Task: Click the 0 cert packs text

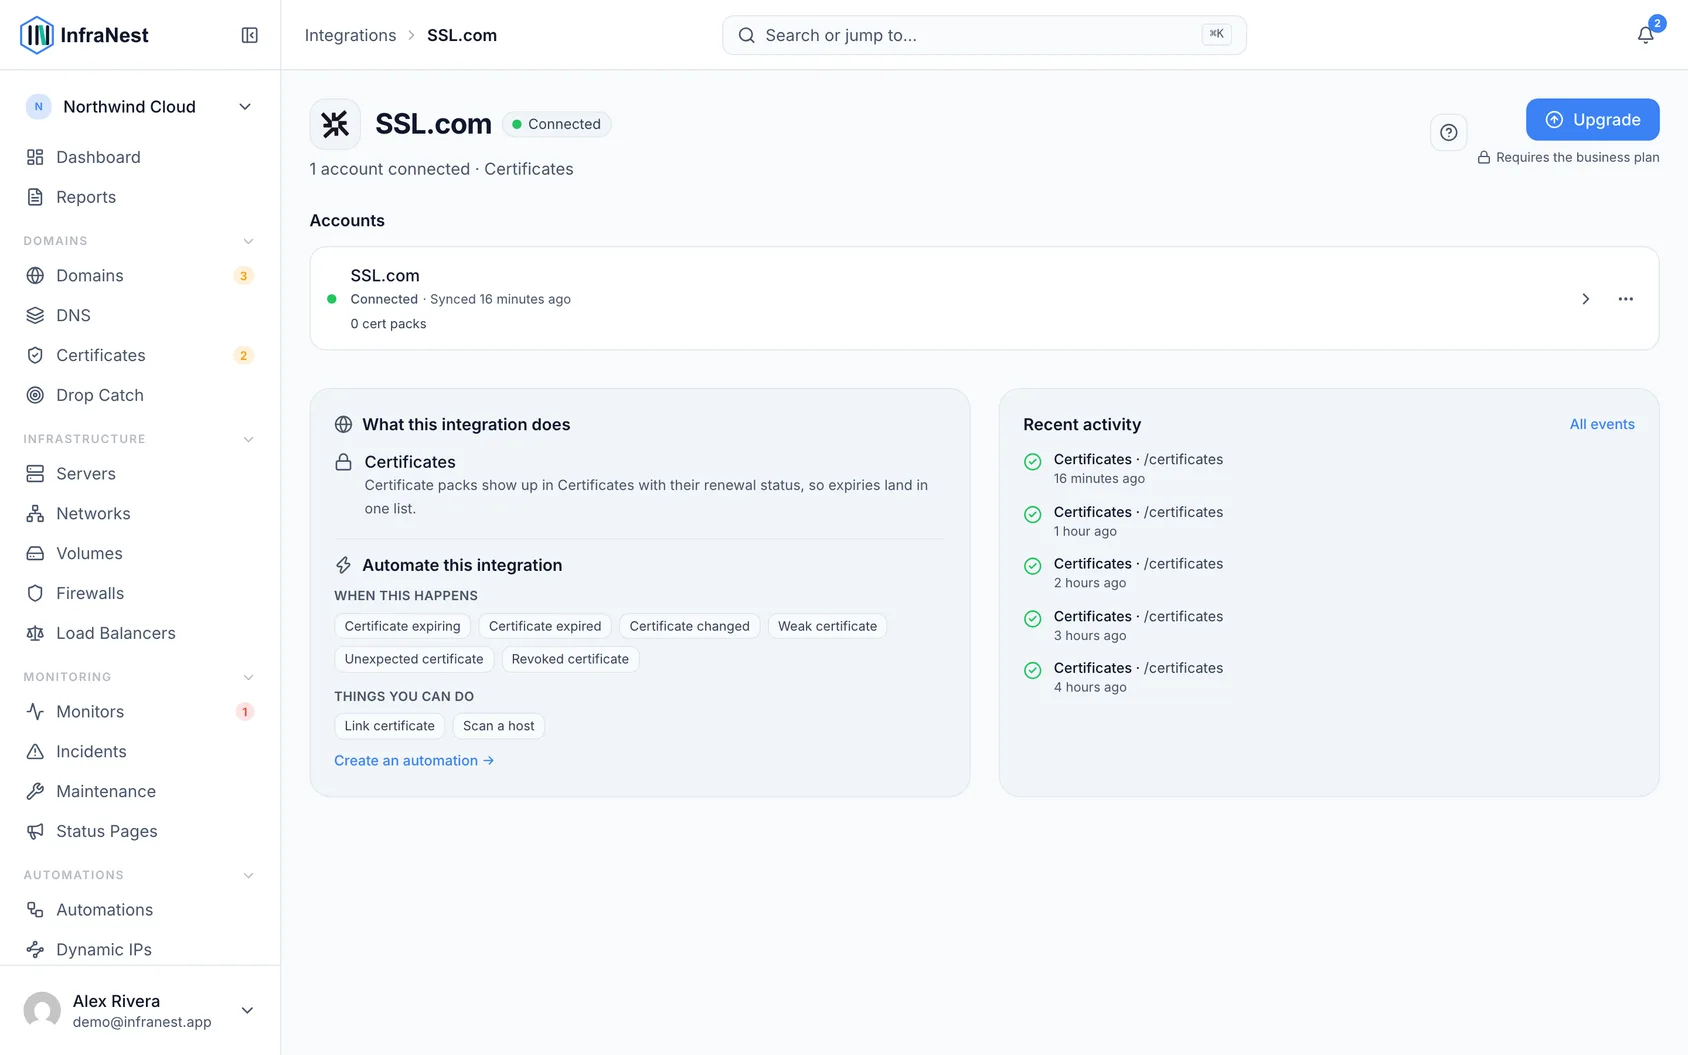Action: click(x=388, y=324)
